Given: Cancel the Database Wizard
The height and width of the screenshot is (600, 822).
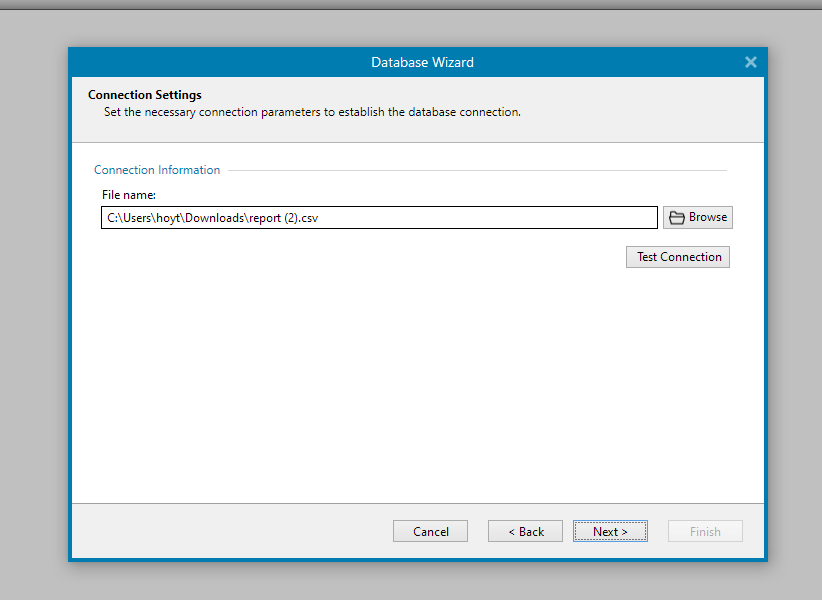Looking at the screenshot, I should coord(430,531).
